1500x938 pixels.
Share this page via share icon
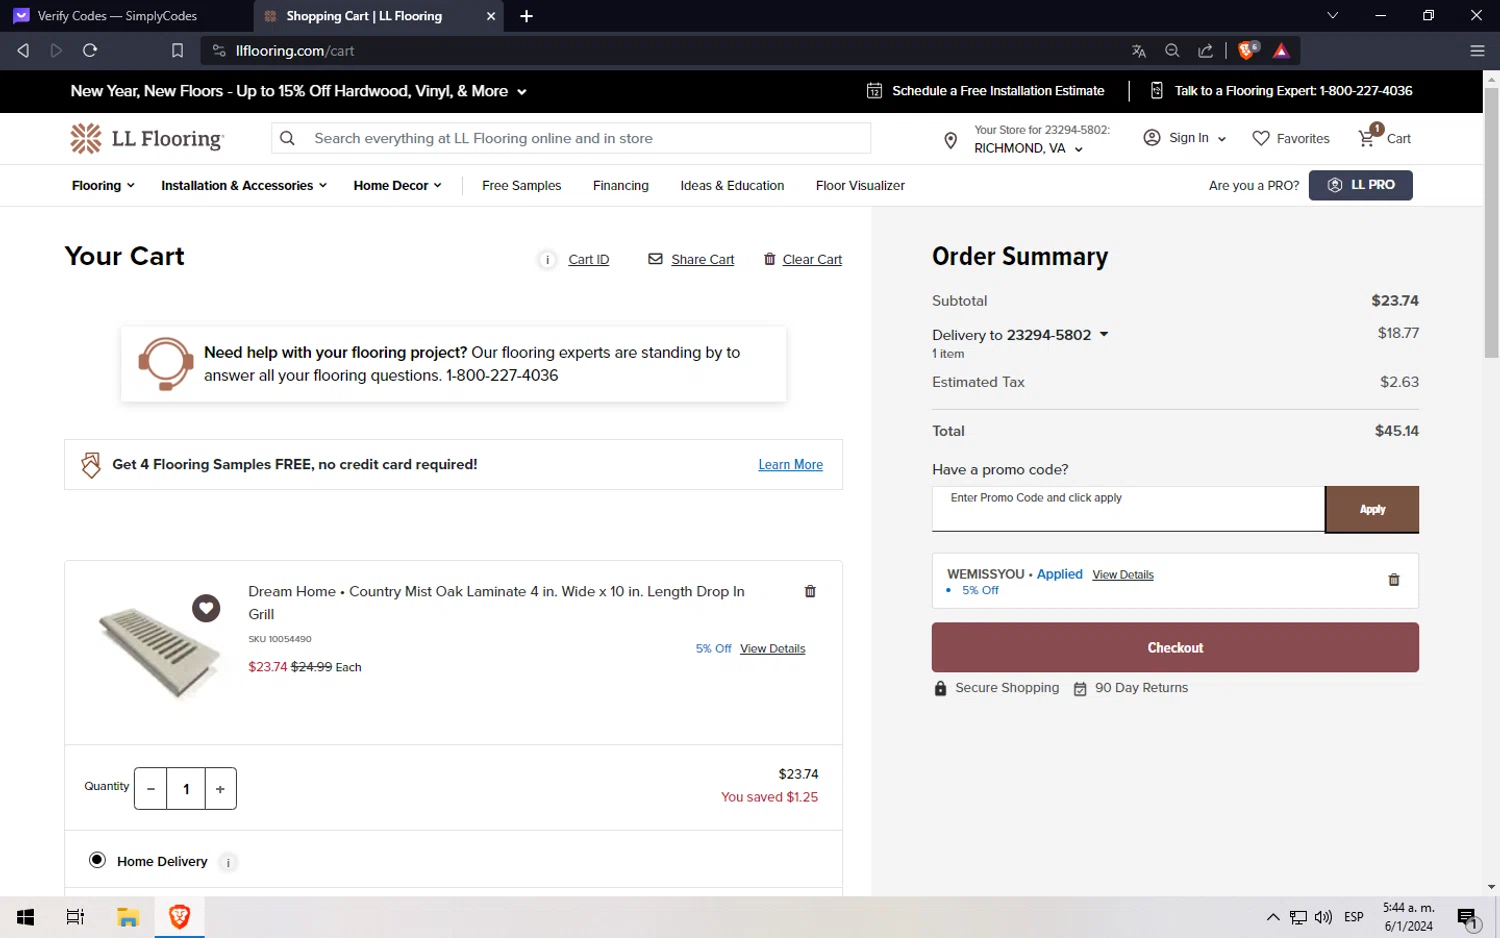point(1206,51)
